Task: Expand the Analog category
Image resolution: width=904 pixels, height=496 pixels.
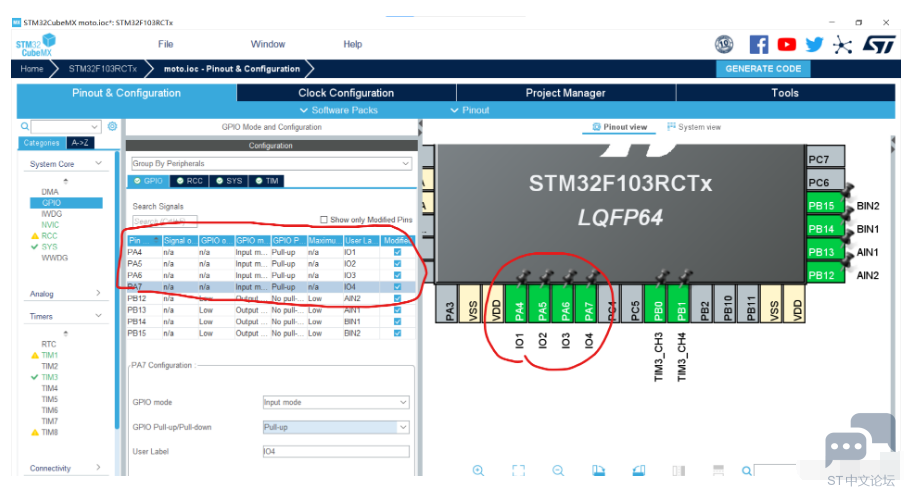Action: point(99,294)
